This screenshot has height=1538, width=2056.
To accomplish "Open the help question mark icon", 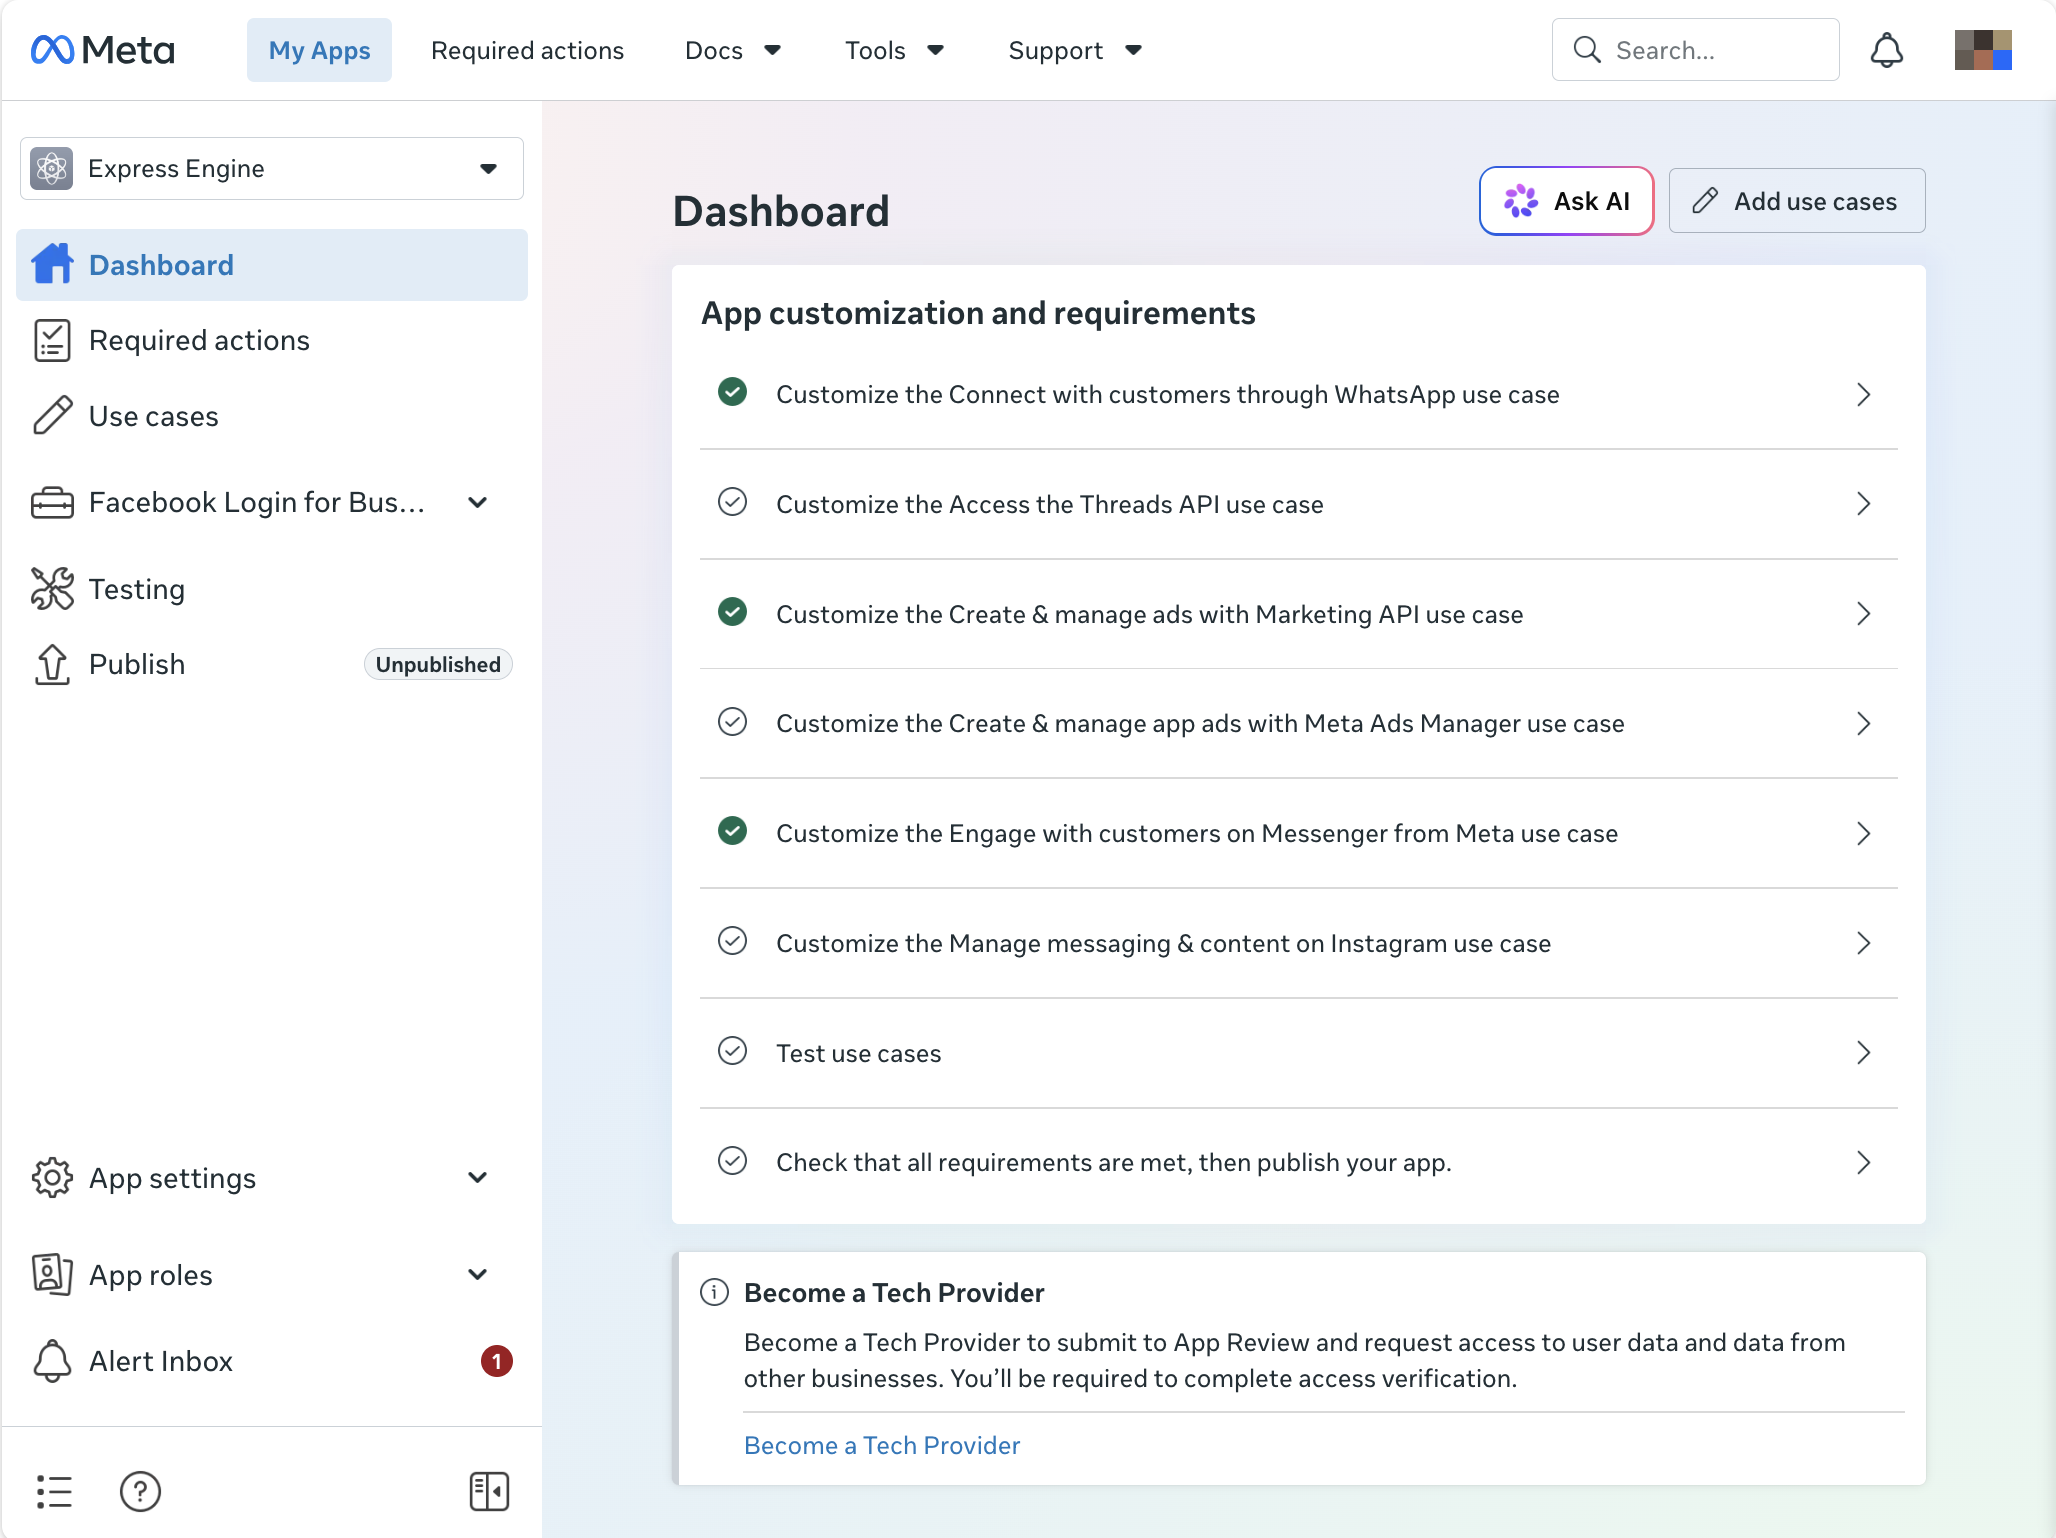I will click(140, 1491).
